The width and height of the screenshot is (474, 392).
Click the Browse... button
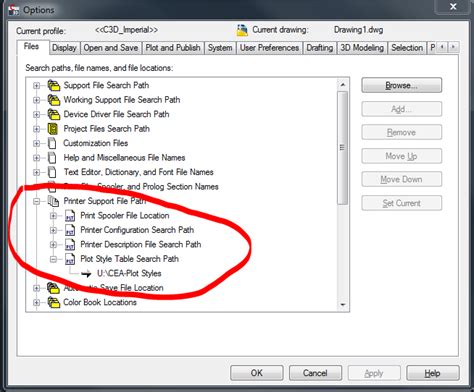[x=402, y=86]
